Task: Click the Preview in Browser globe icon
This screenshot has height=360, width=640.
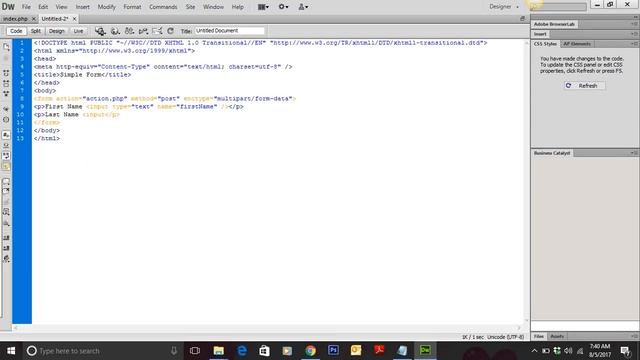Action: click(x=115, y=31)
